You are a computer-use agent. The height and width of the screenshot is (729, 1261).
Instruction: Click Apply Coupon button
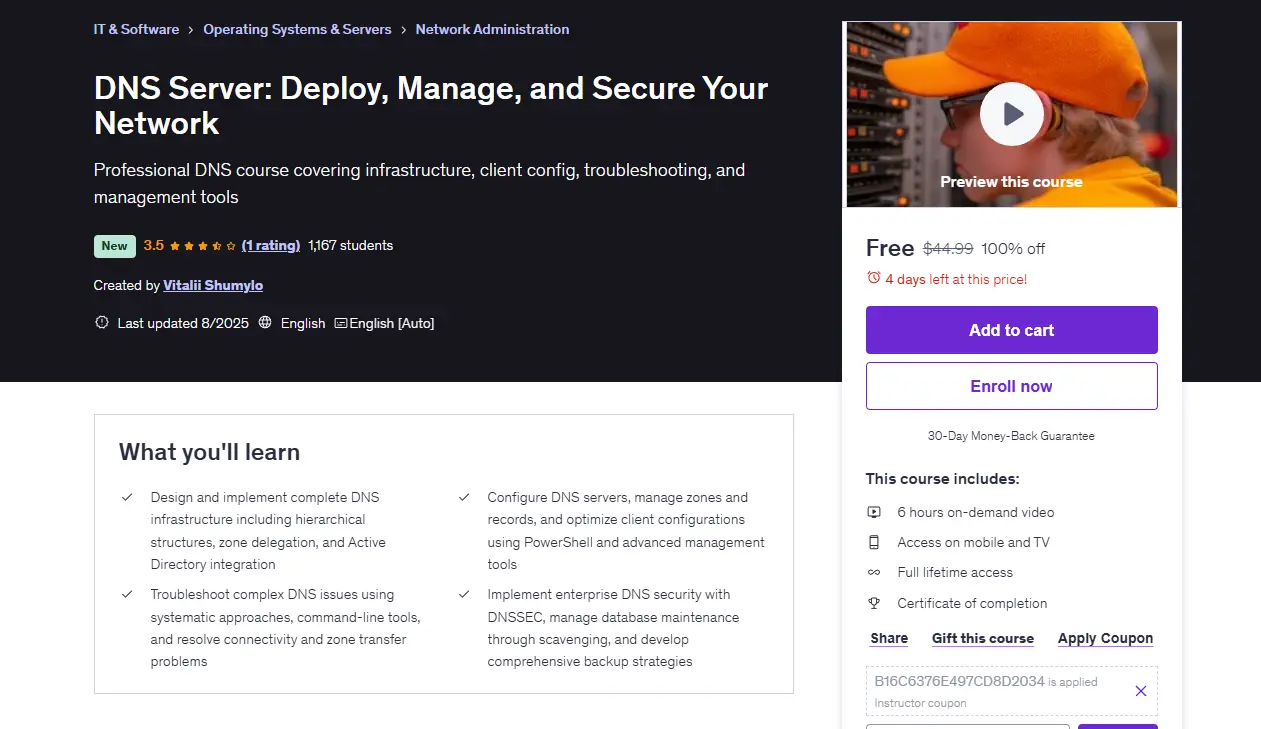coord(1105,638)
